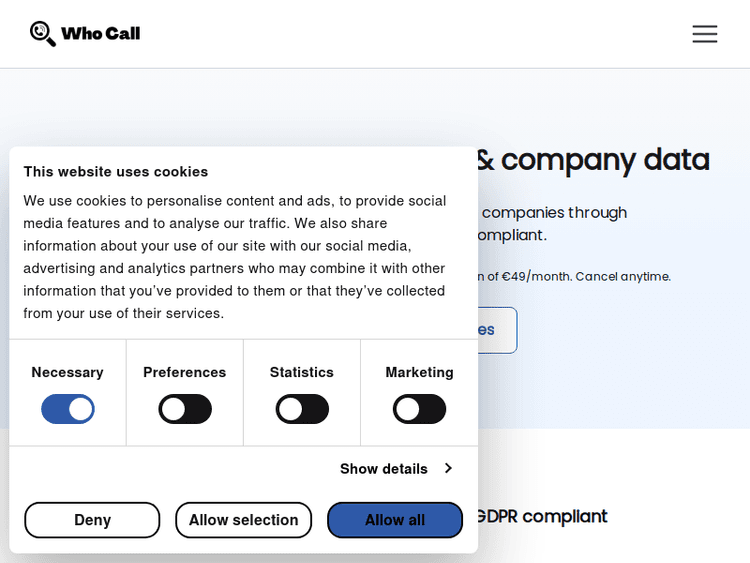Image resolution: width=750 pixels, height=563 pixels.
Task: Accept cookies with Allow all button
Action: coord(394,520)
